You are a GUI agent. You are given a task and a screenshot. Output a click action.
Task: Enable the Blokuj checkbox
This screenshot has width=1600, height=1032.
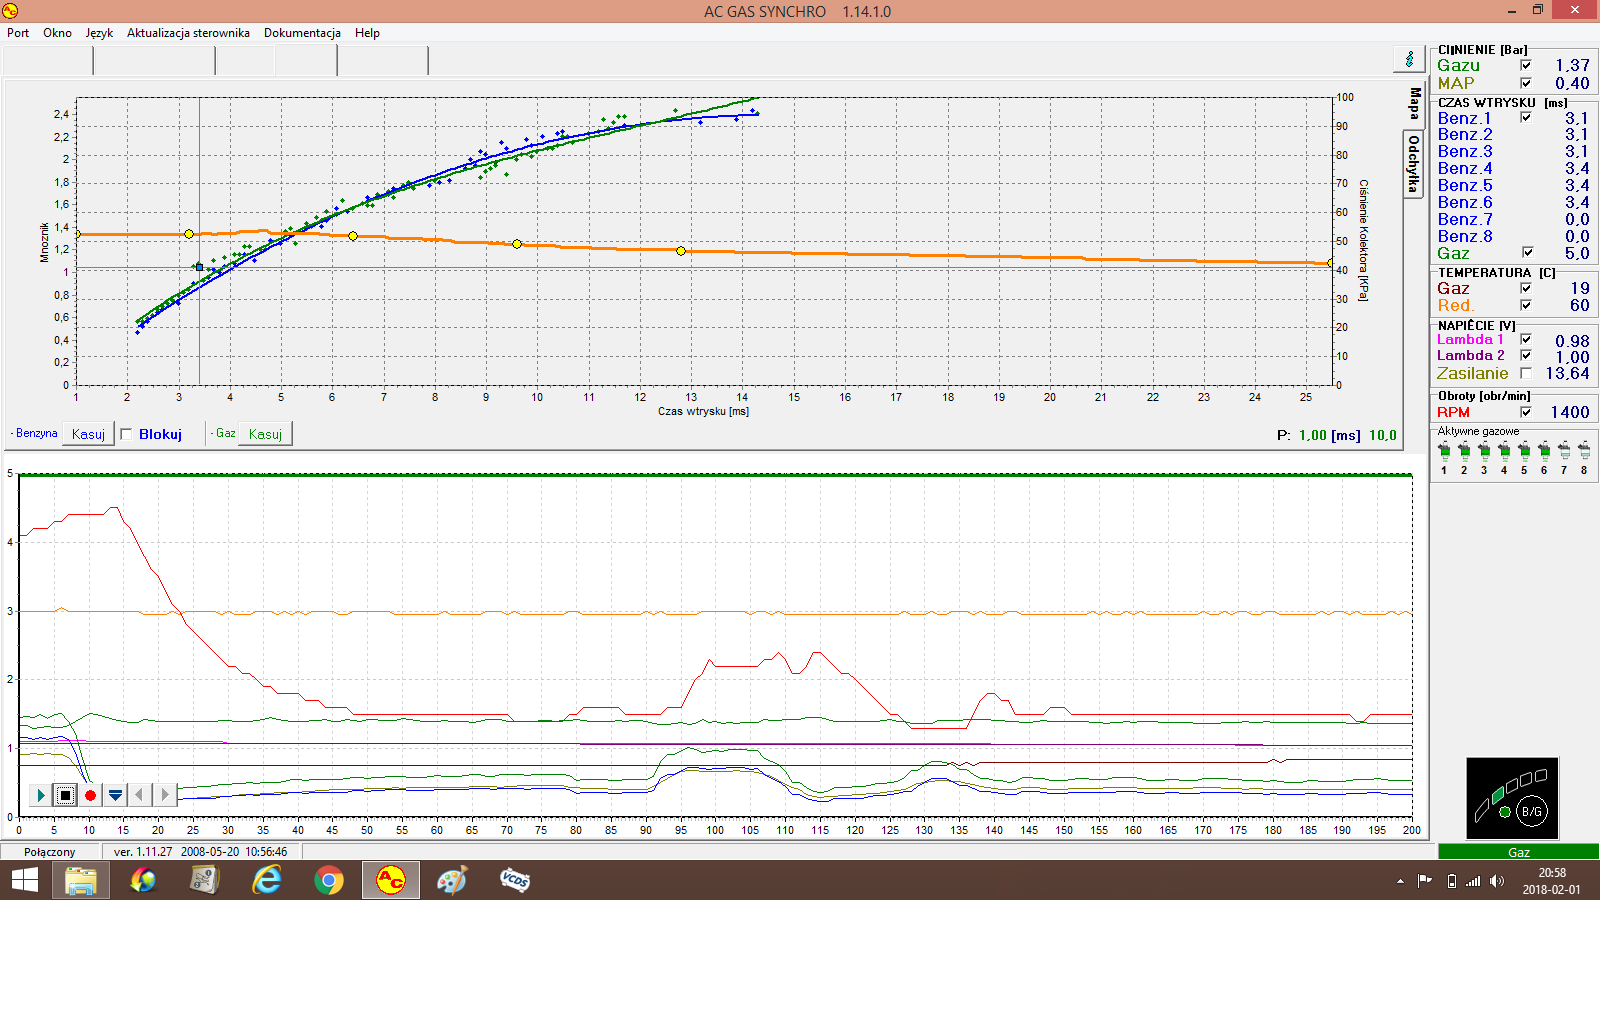126,434
